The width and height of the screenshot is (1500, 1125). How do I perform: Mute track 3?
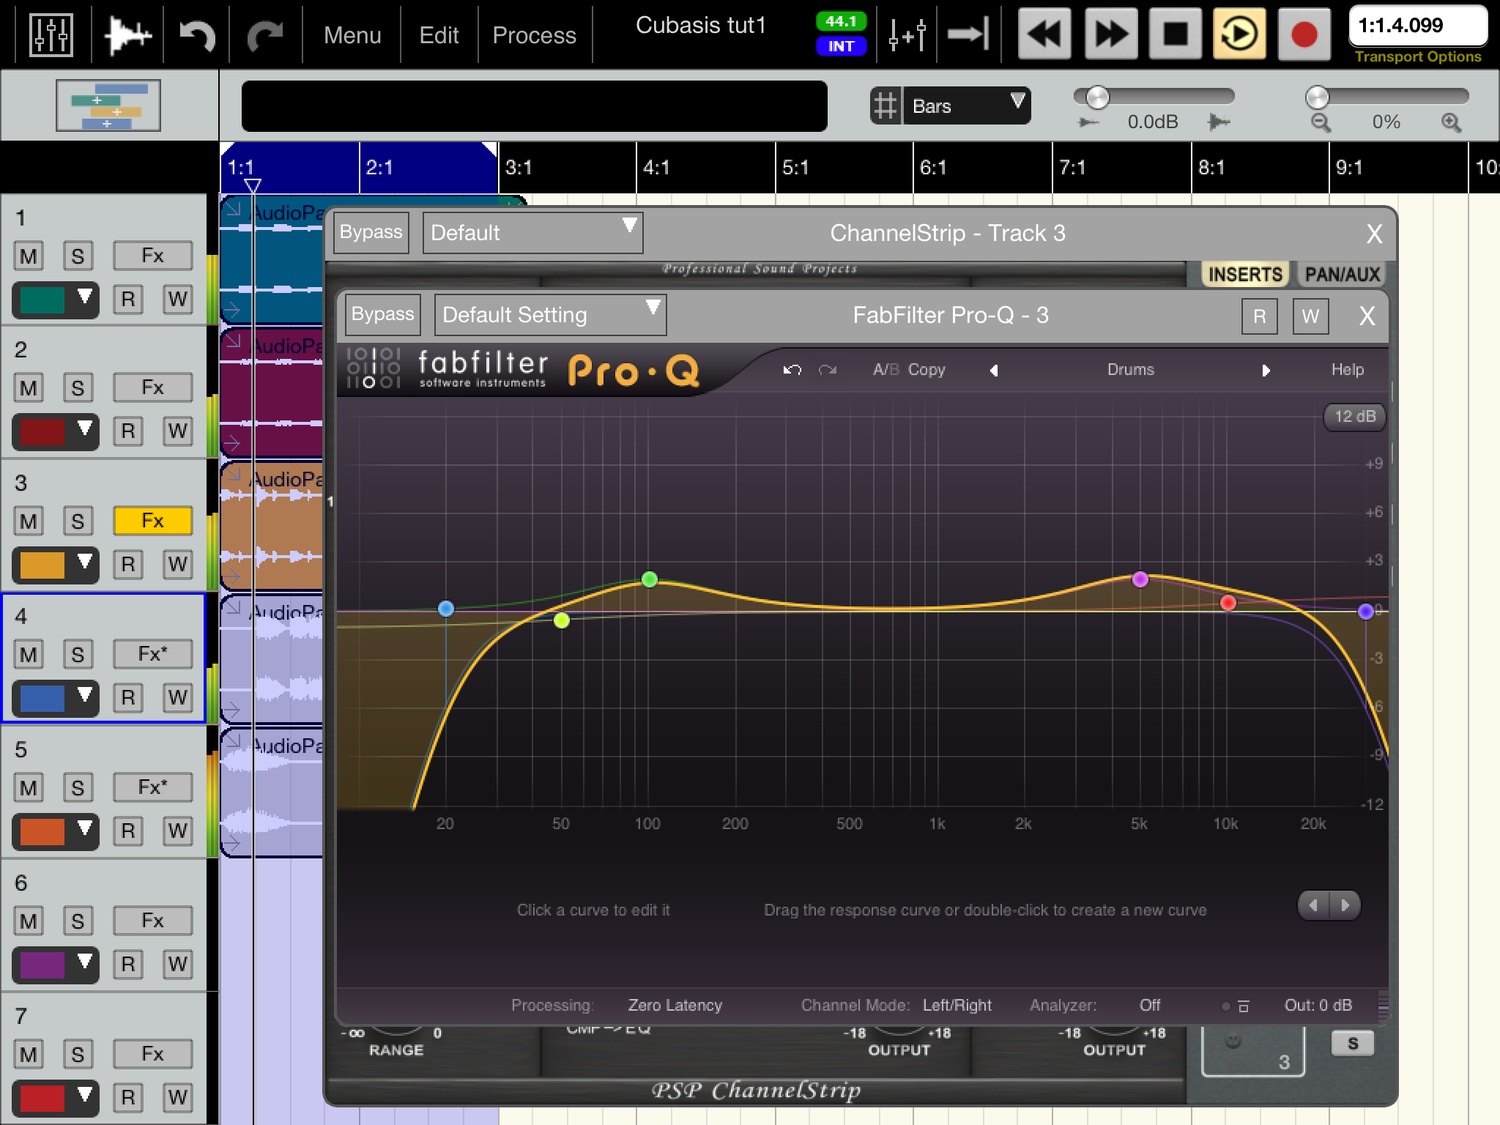[29, 521]
